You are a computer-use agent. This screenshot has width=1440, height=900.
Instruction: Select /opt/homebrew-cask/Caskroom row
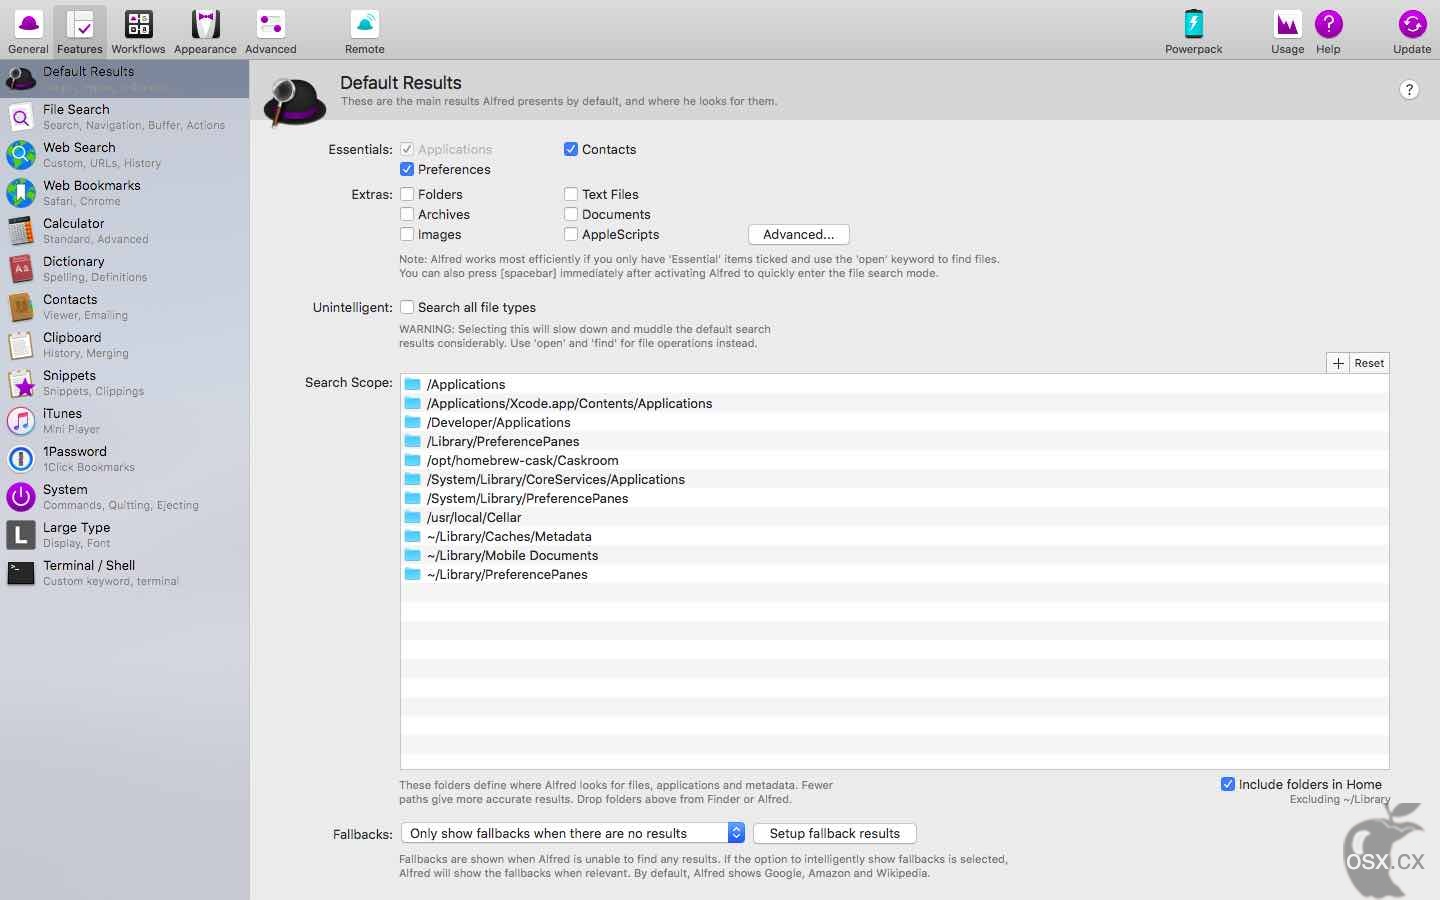pyautogui.click(x=894, y=460)
